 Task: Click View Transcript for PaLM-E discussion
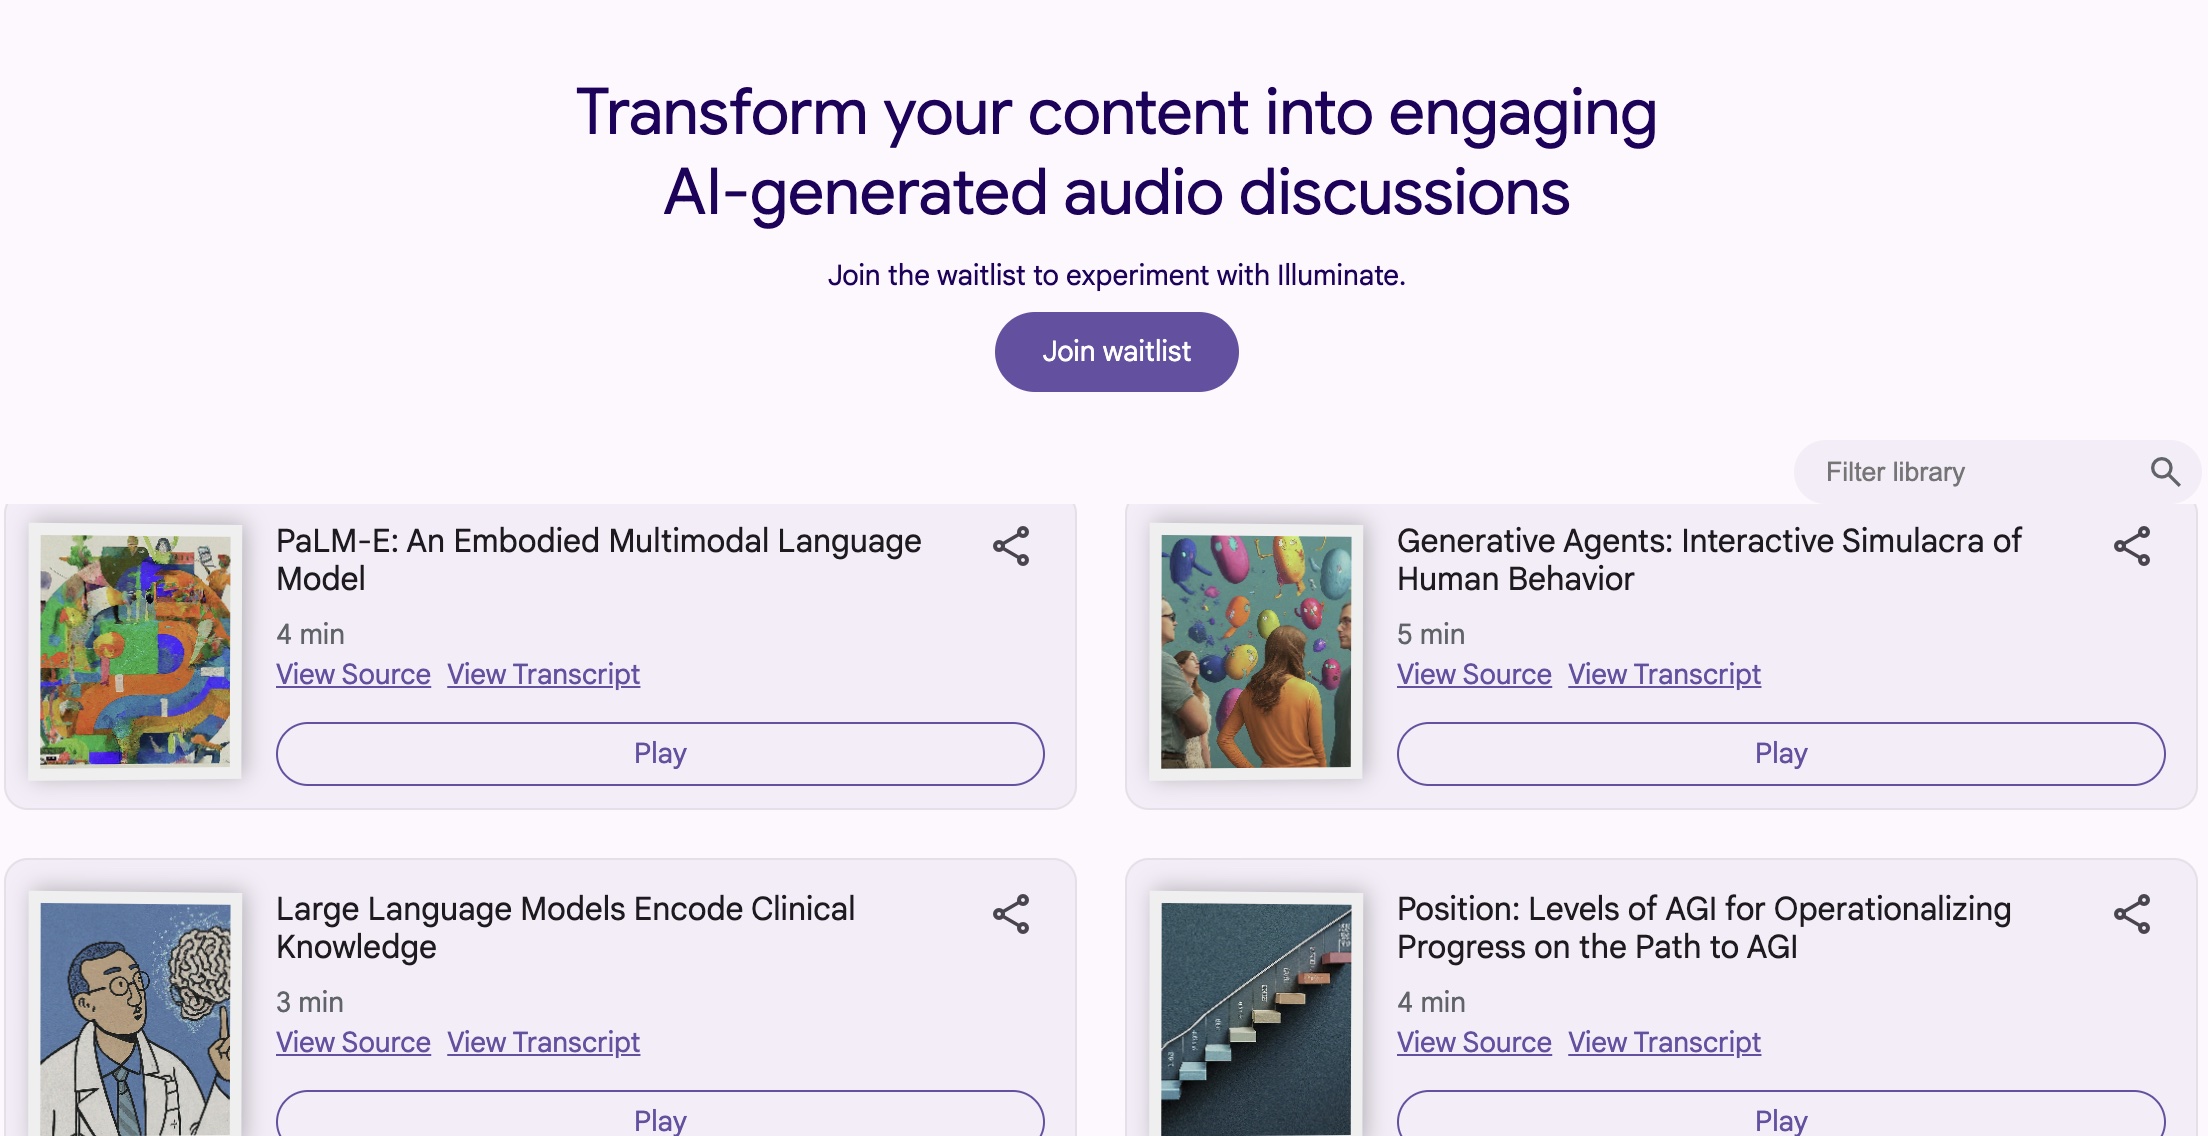542,672
